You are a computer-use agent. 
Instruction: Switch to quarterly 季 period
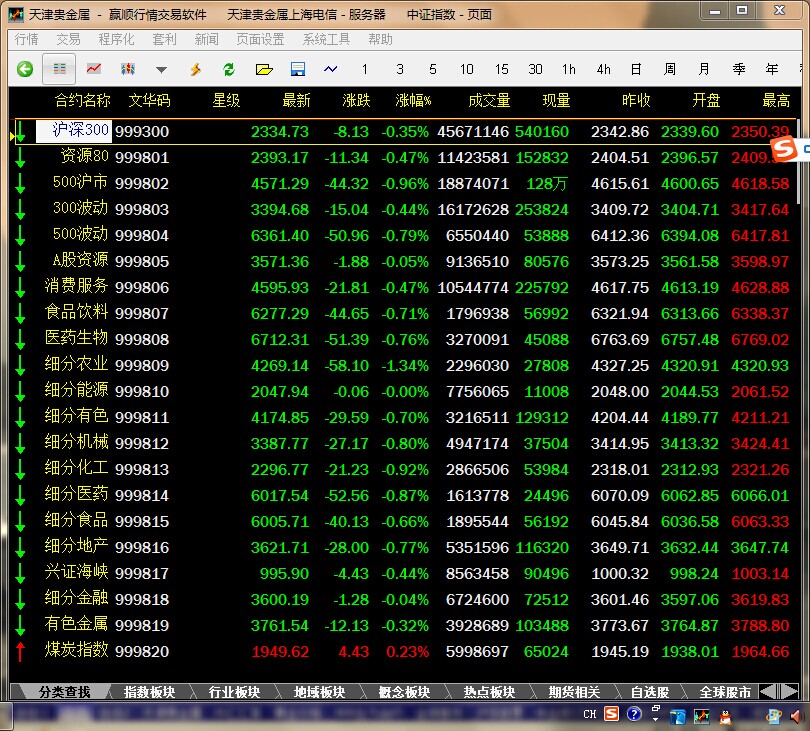pyautogui.click(x=739, y=69)
